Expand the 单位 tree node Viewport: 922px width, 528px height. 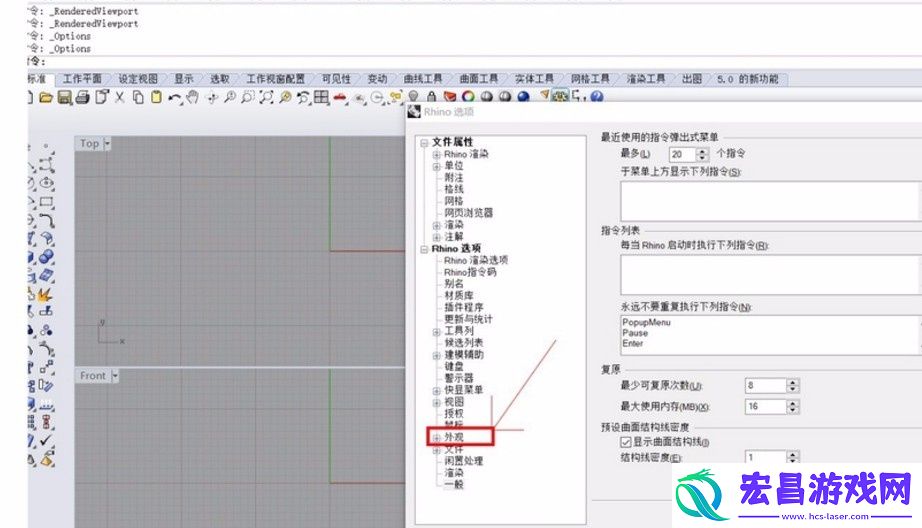pos(436,166)
